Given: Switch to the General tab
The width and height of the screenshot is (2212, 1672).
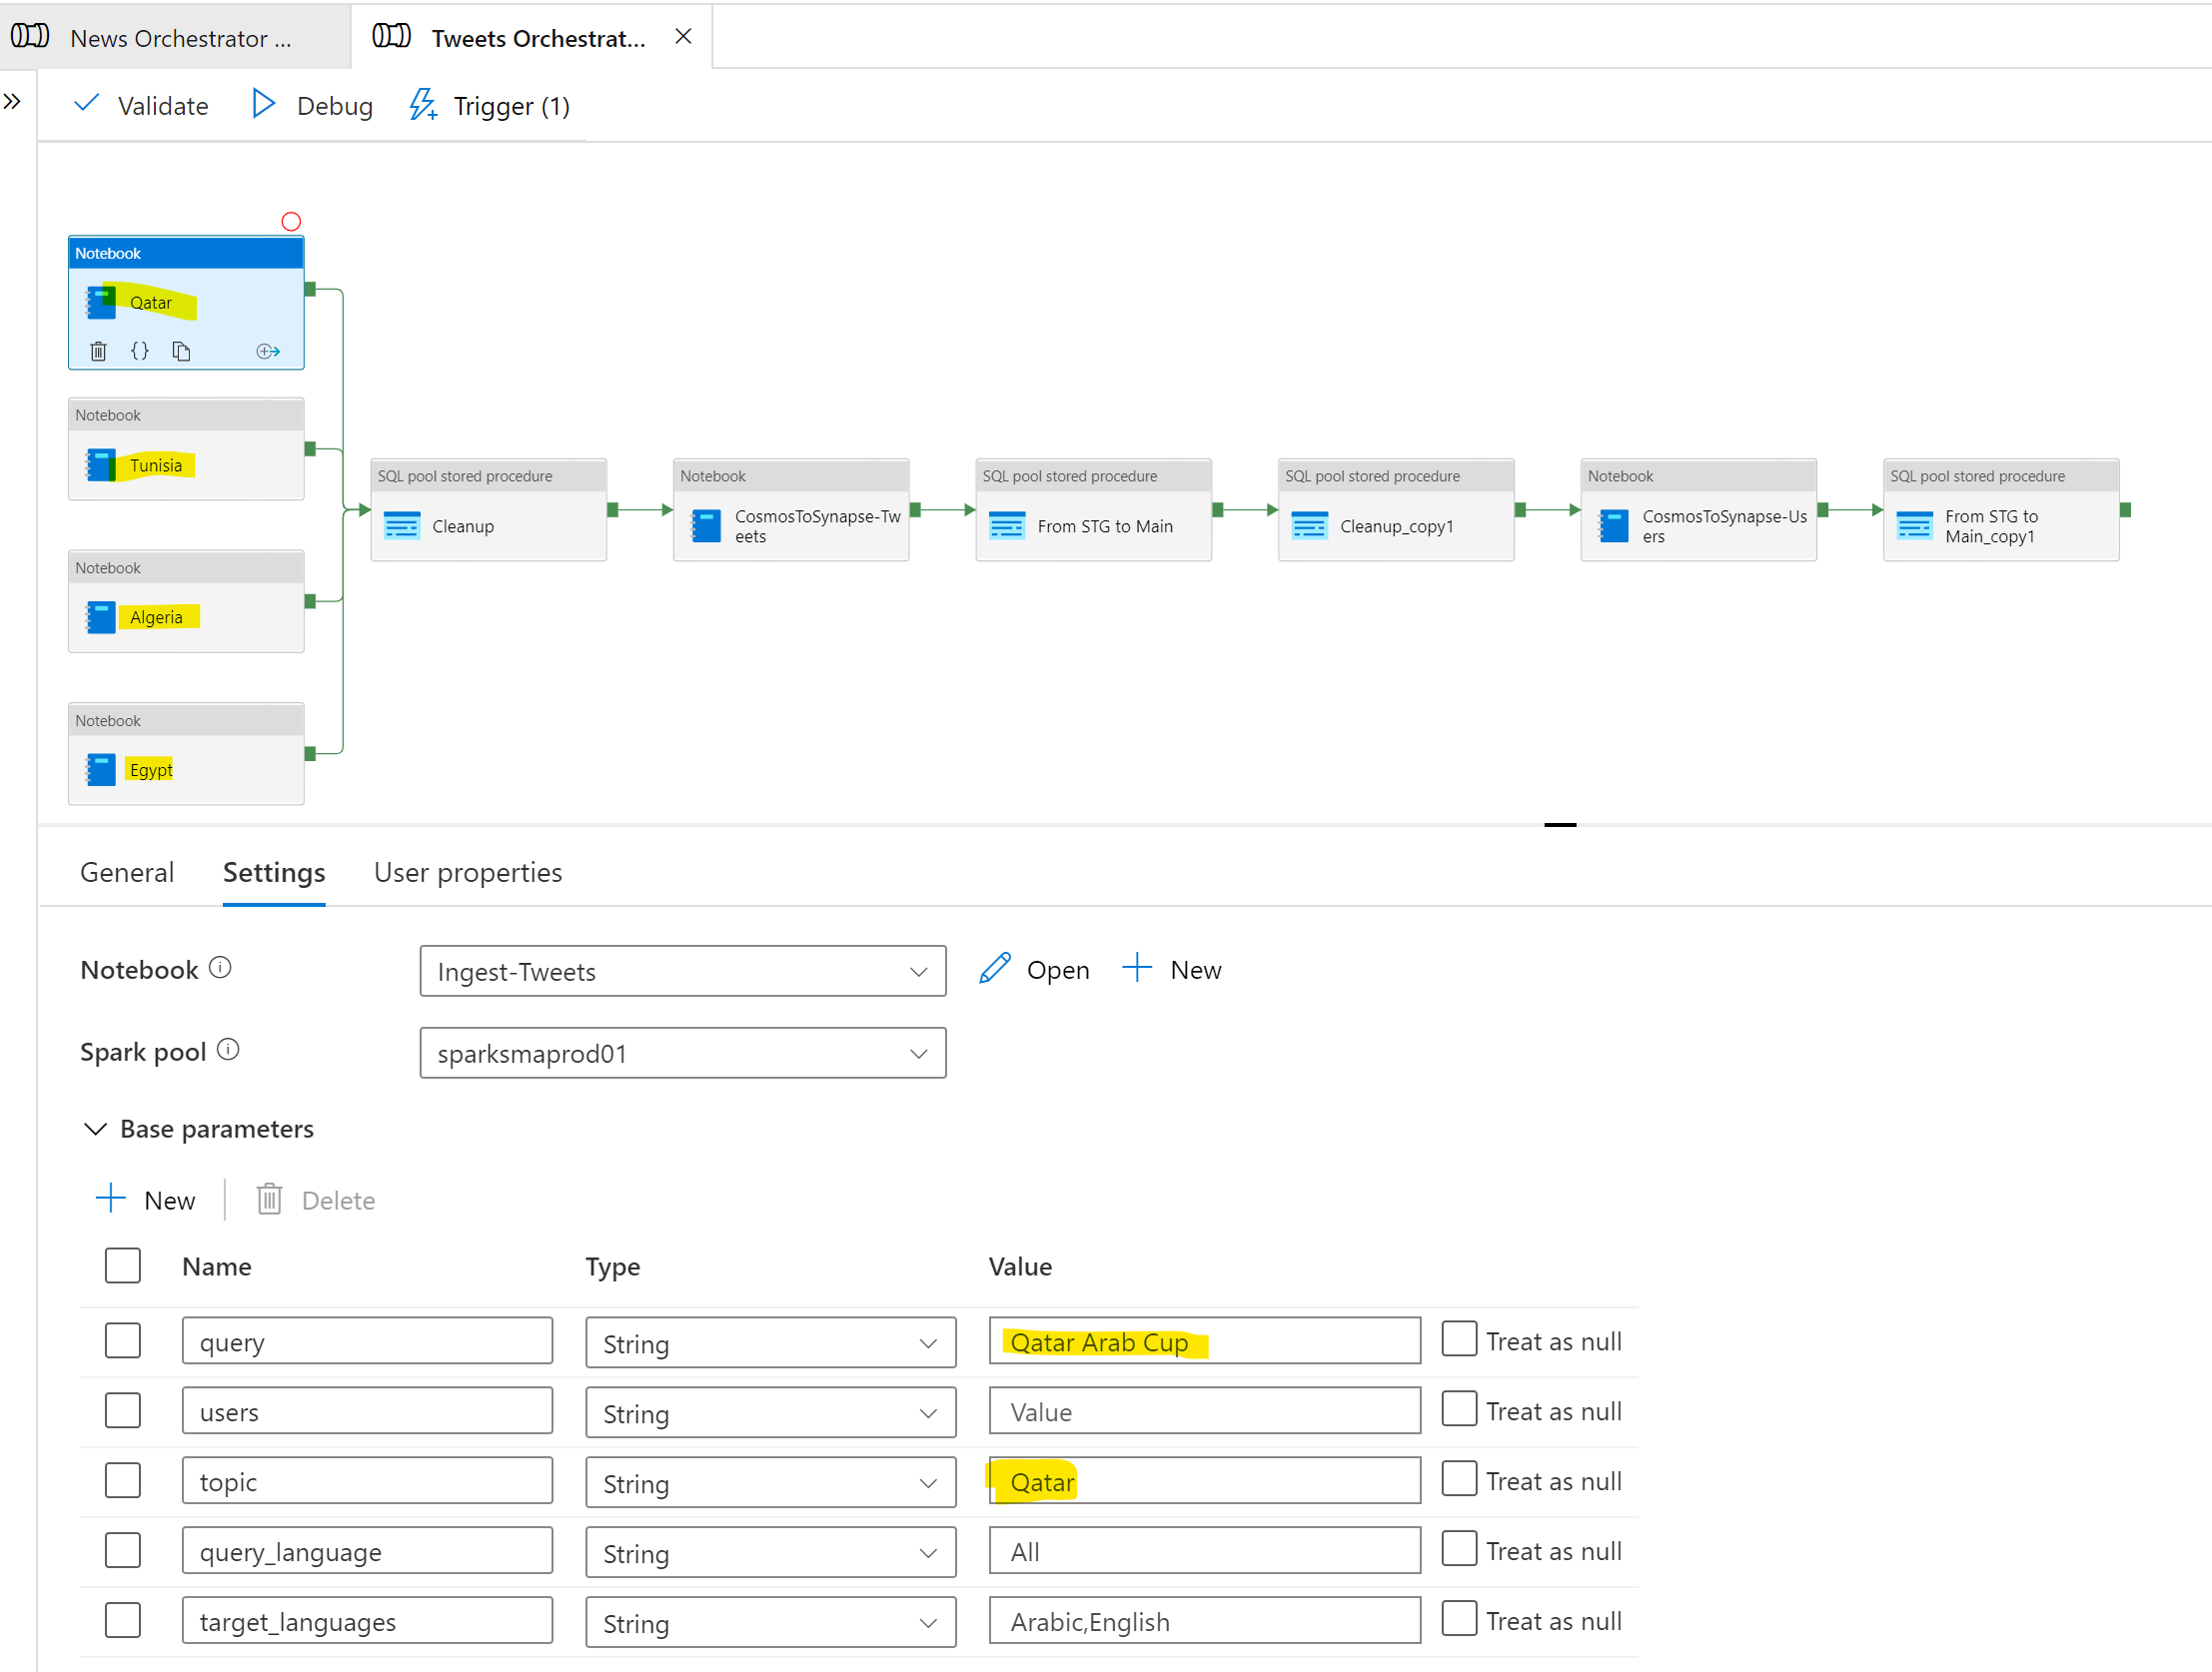Looking at the screenshot, I should [127, 872].
